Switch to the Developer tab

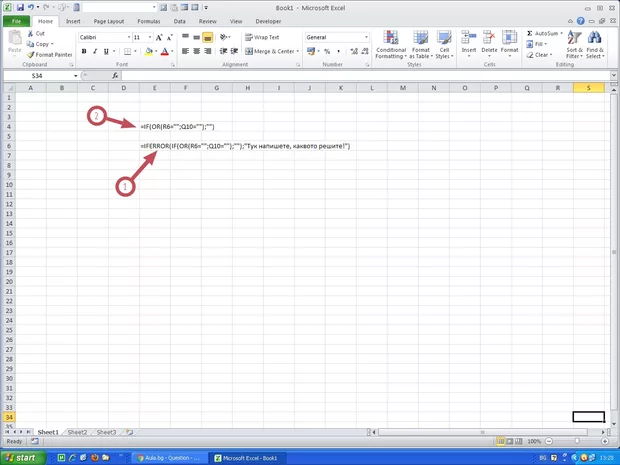click(x=268, y=21)
